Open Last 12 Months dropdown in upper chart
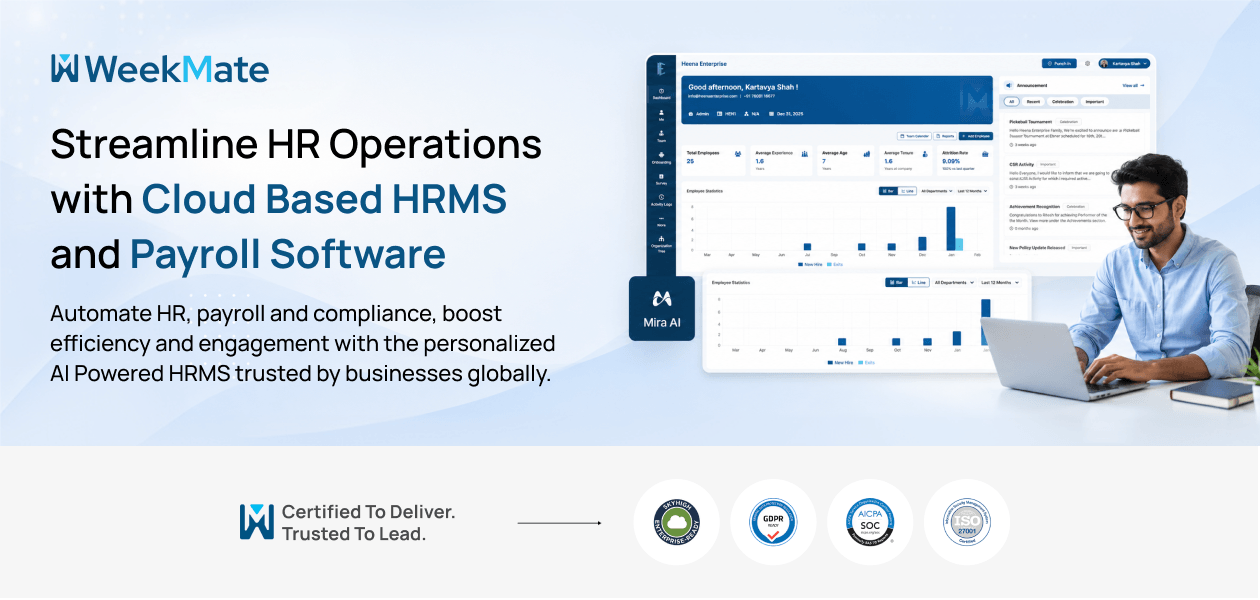Image resolution: width=1260 pixels, height=600 pixels. click(x=972, y=191)
